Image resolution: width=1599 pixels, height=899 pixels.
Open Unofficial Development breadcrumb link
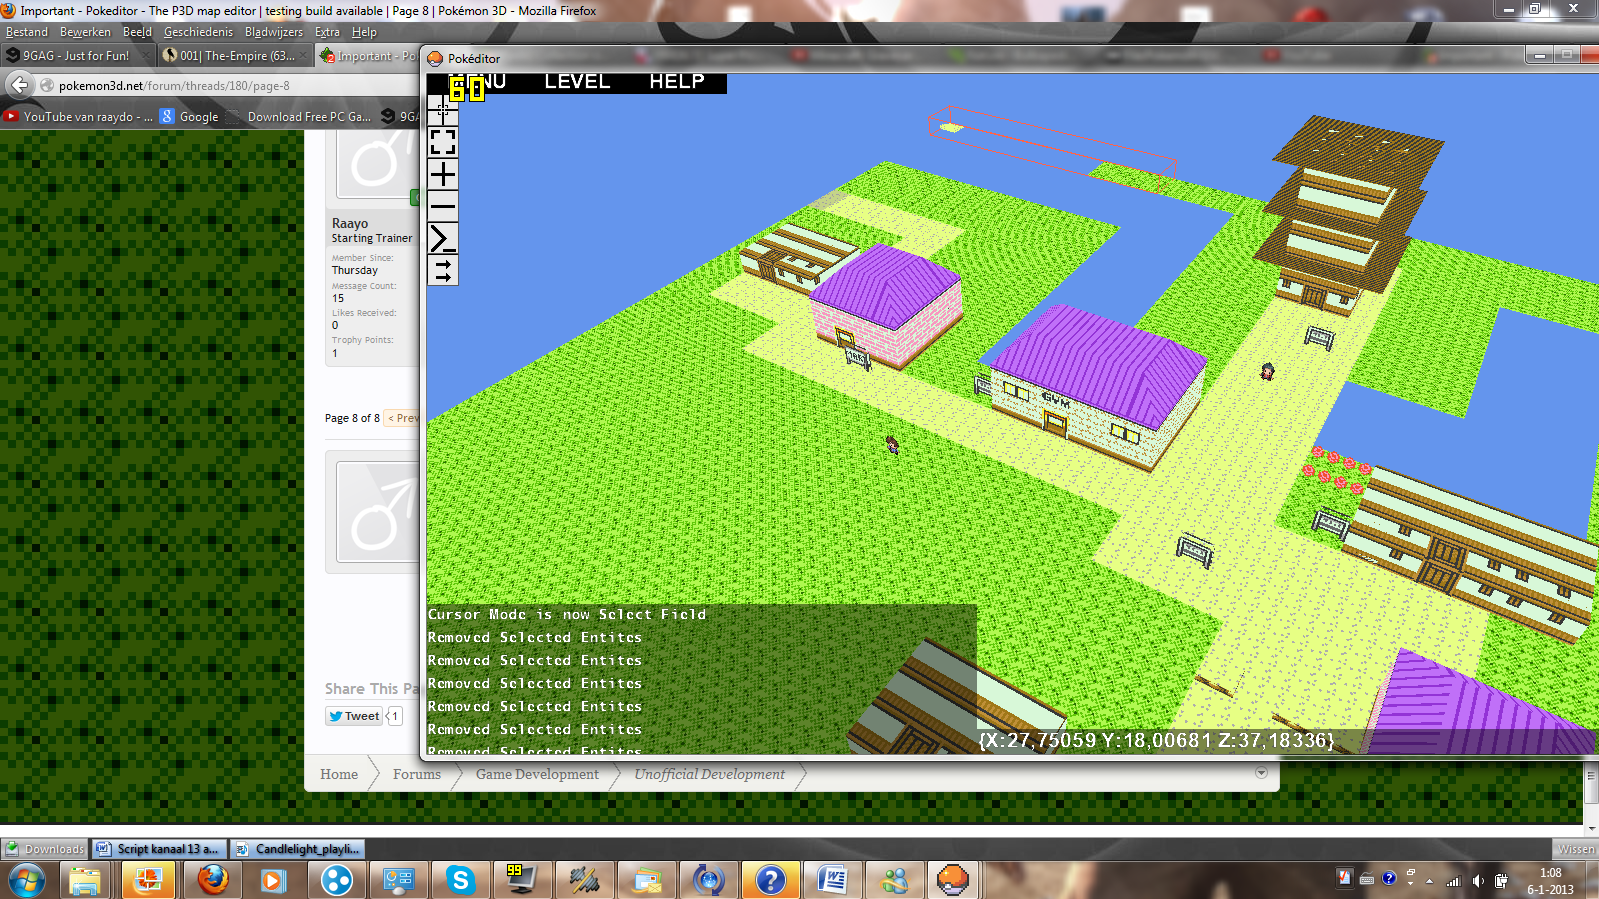pyautogui.click(x=709, y=774)
